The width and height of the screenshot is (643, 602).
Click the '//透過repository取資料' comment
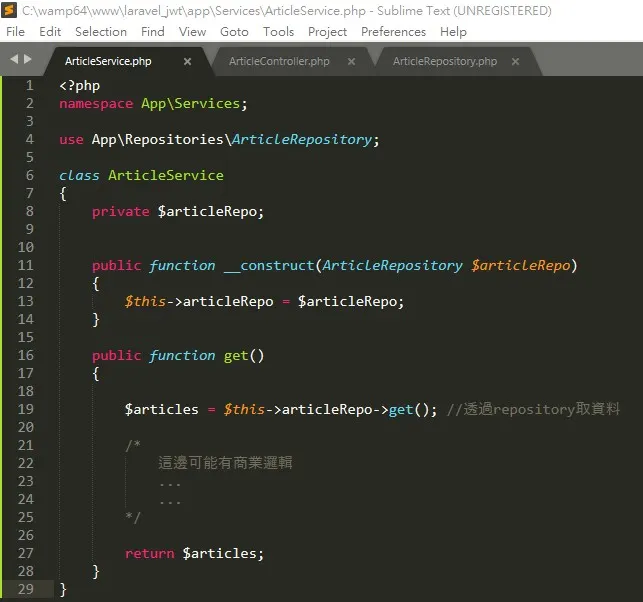click(x=533, y=409)
